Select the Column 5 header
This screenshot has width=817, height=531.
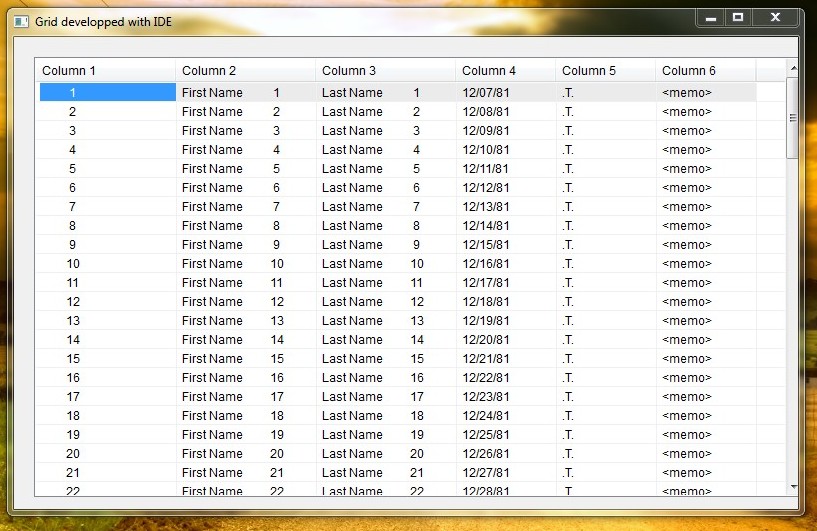[x=605, y=71]
